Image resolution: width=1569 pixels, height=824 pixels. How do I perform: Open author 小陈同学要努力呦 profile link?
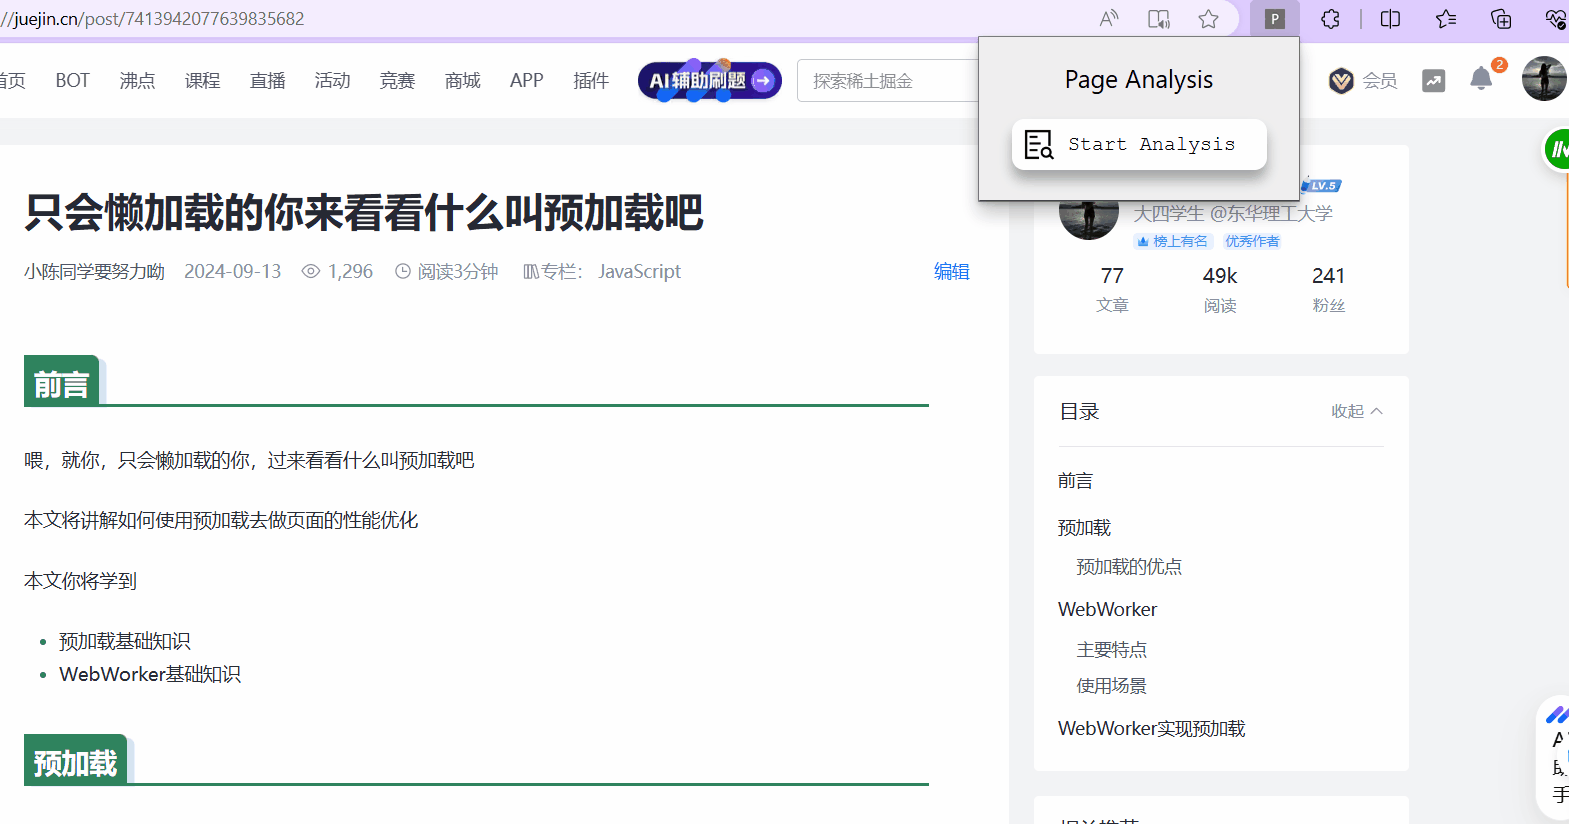pos(94,272)
